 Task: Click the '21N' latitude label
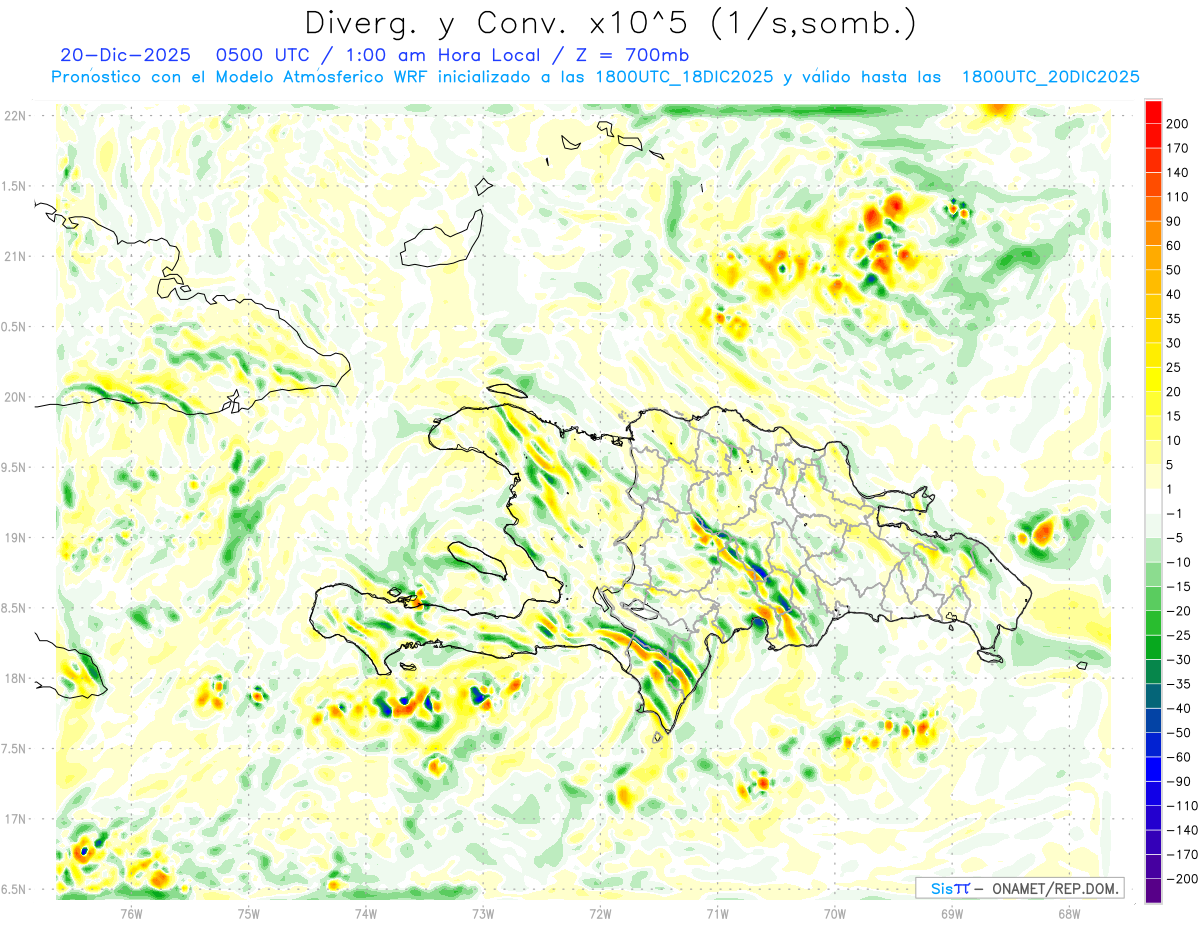pos(14,256)
